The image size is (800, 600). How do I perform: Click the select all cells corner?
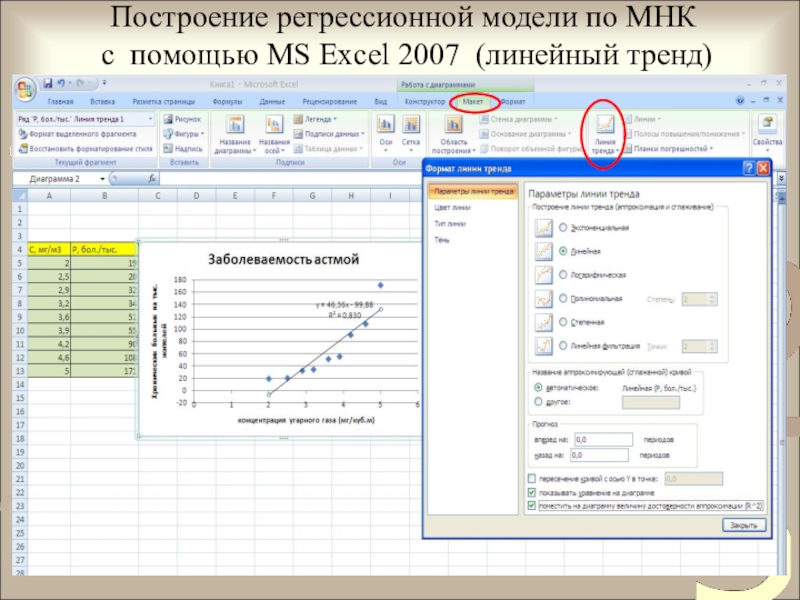tap(20, 195)
